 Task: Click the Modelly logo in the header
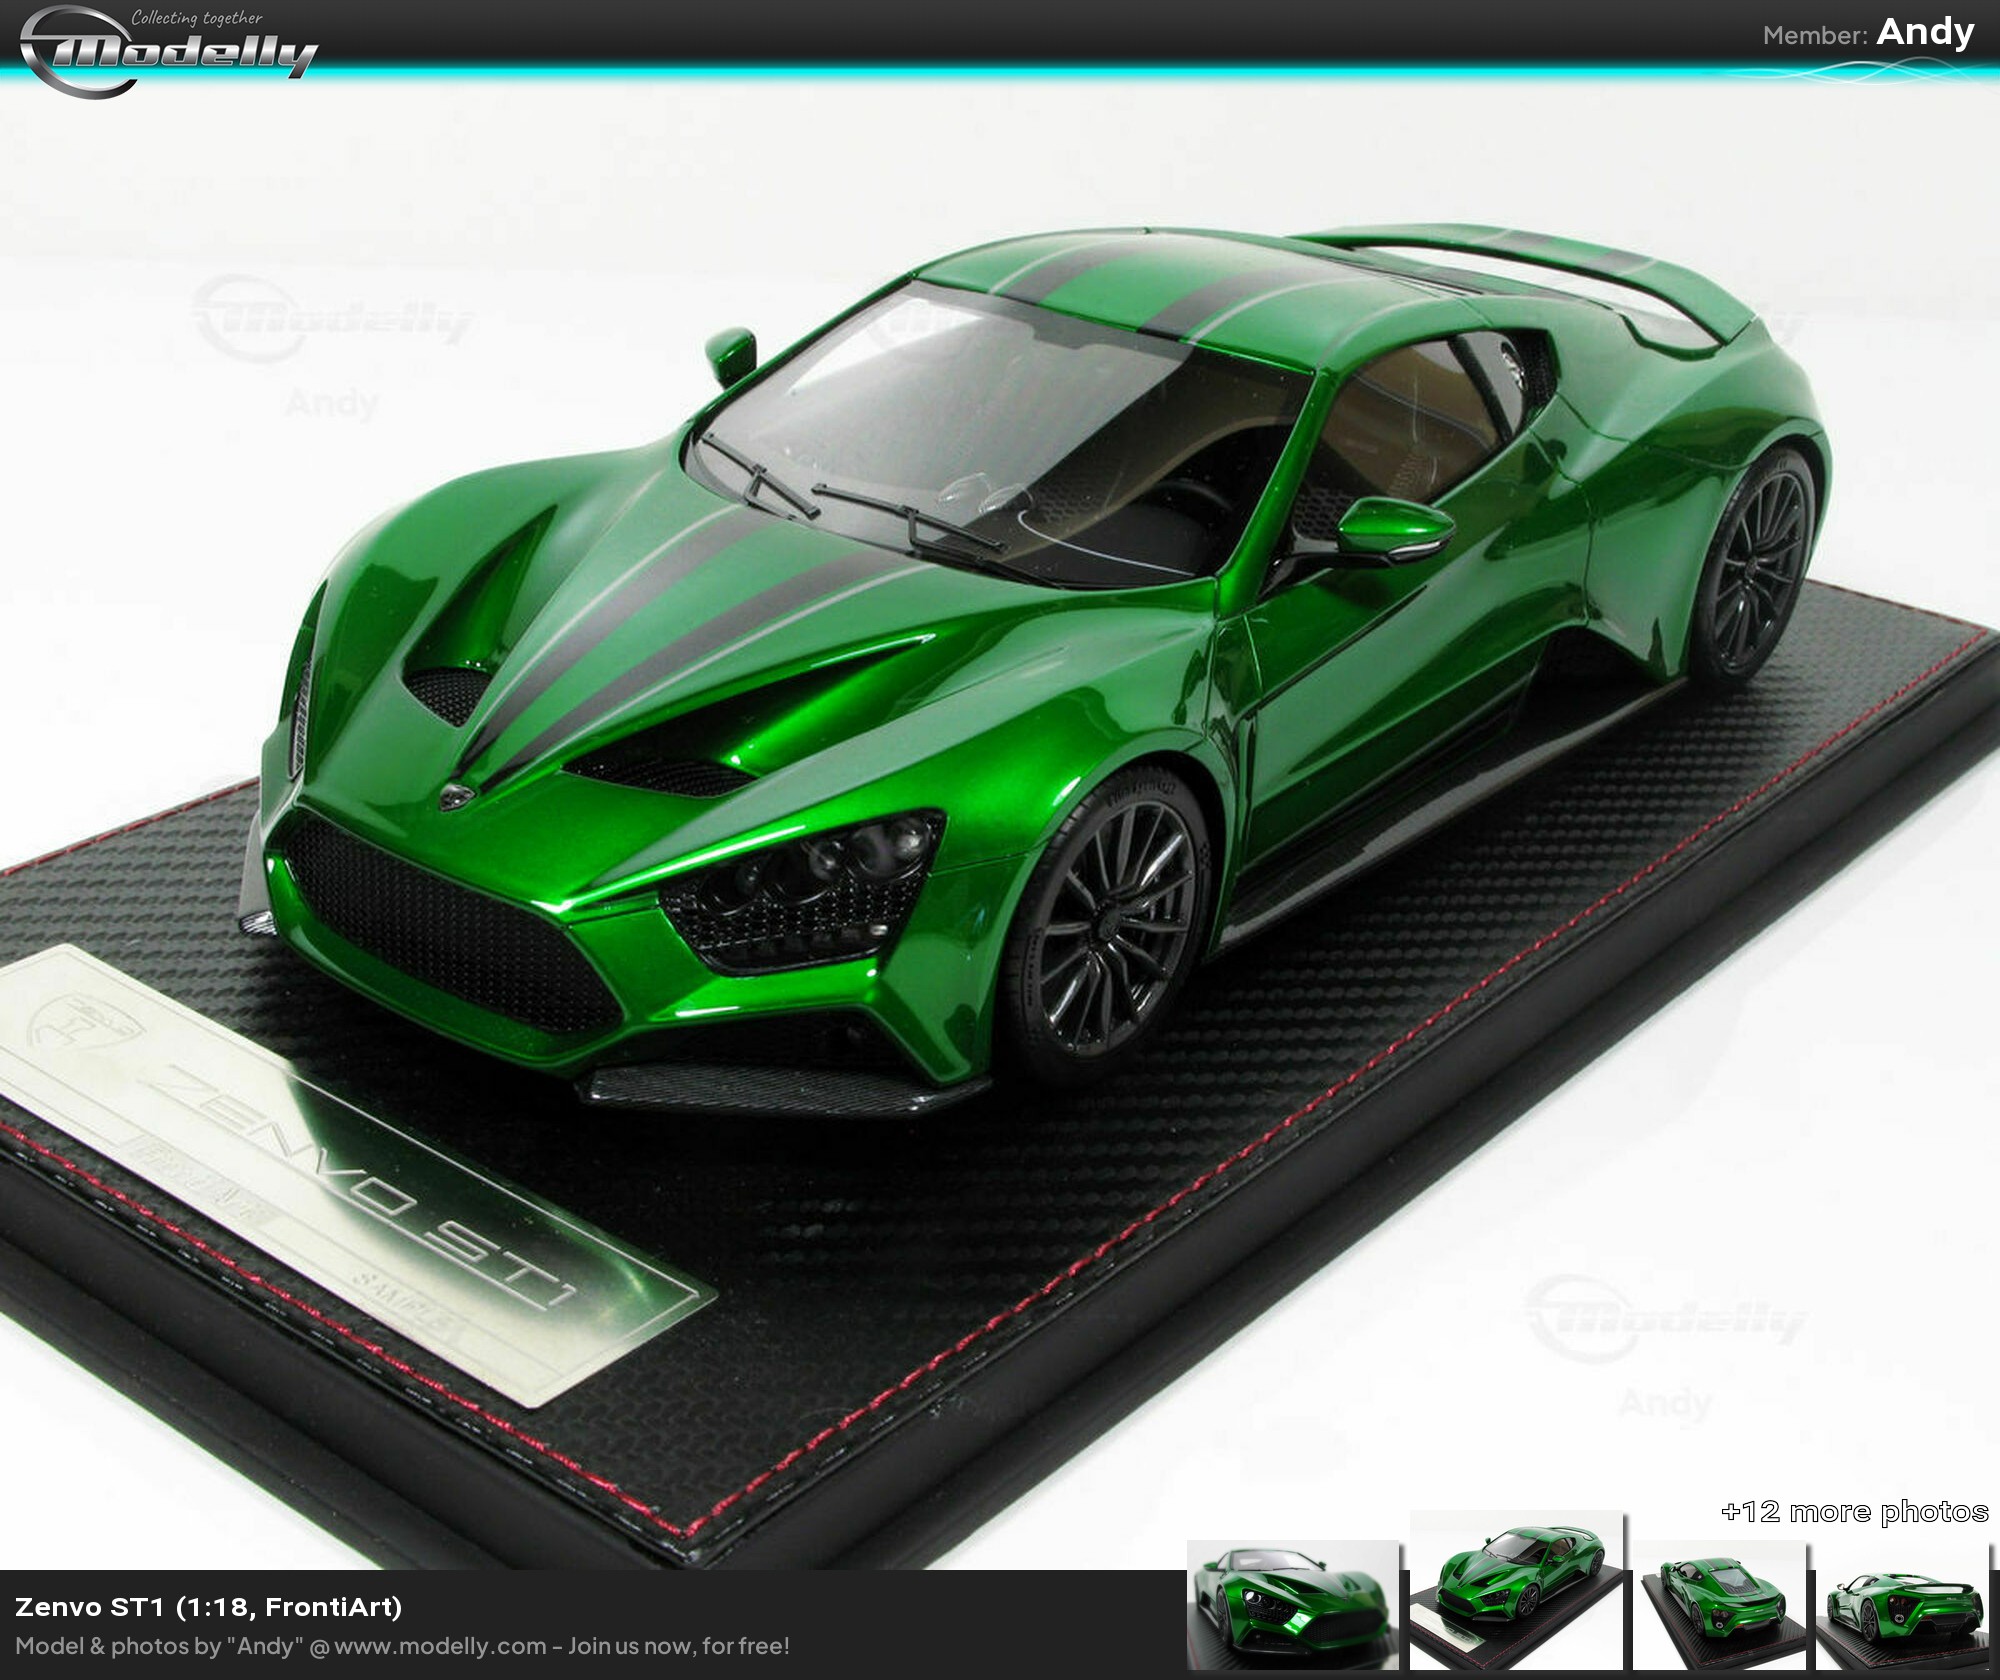(168, 52)
